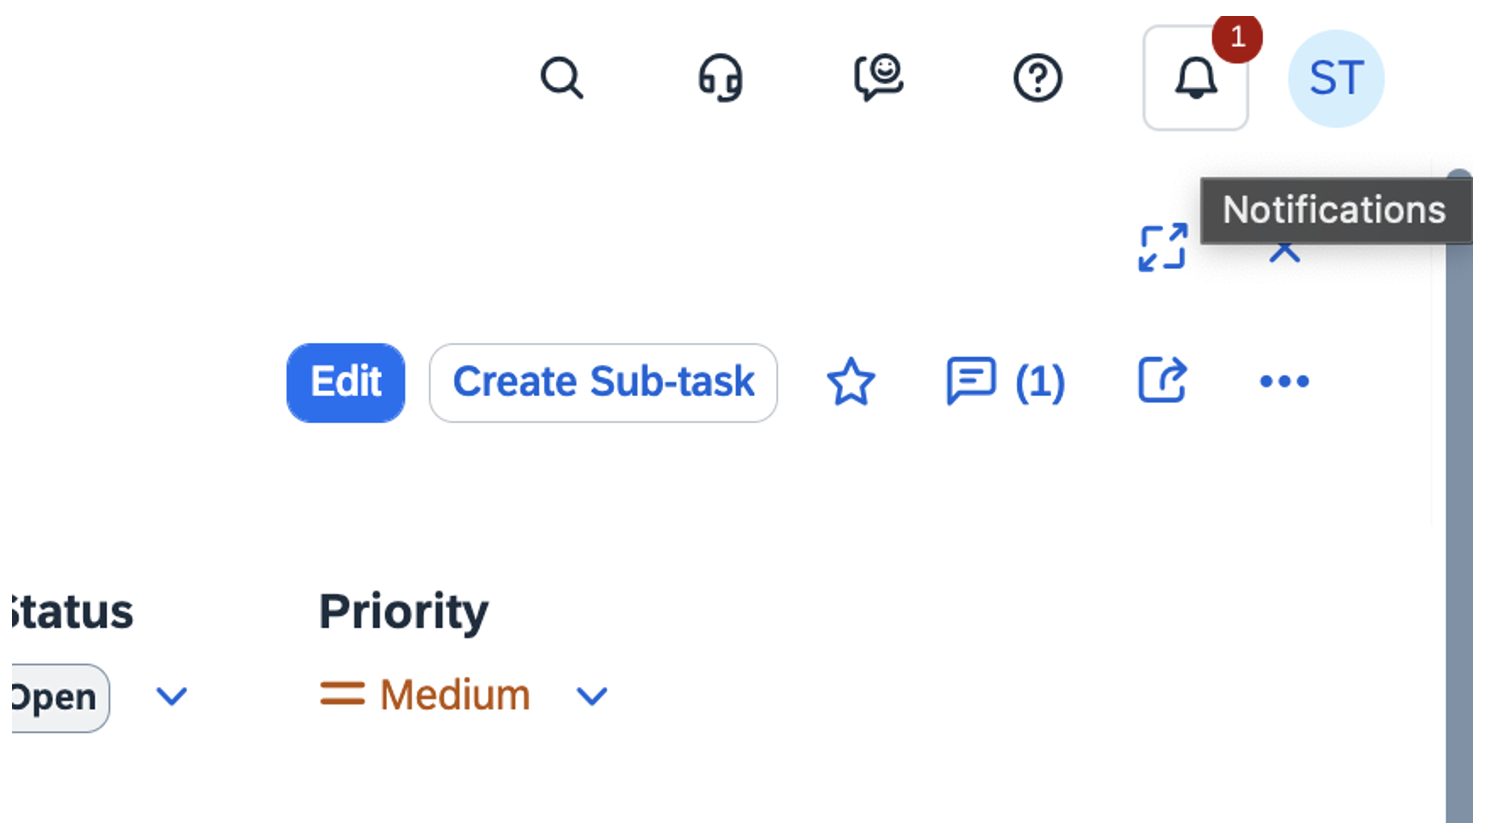Click the orange Medium priority icon

point(342,694)
